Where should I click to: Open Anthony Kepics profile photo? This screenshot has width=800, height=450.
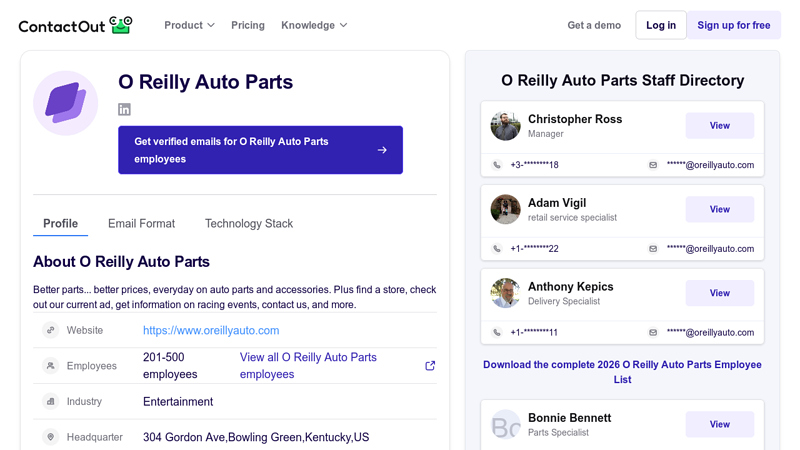click(x=506, y=293)
